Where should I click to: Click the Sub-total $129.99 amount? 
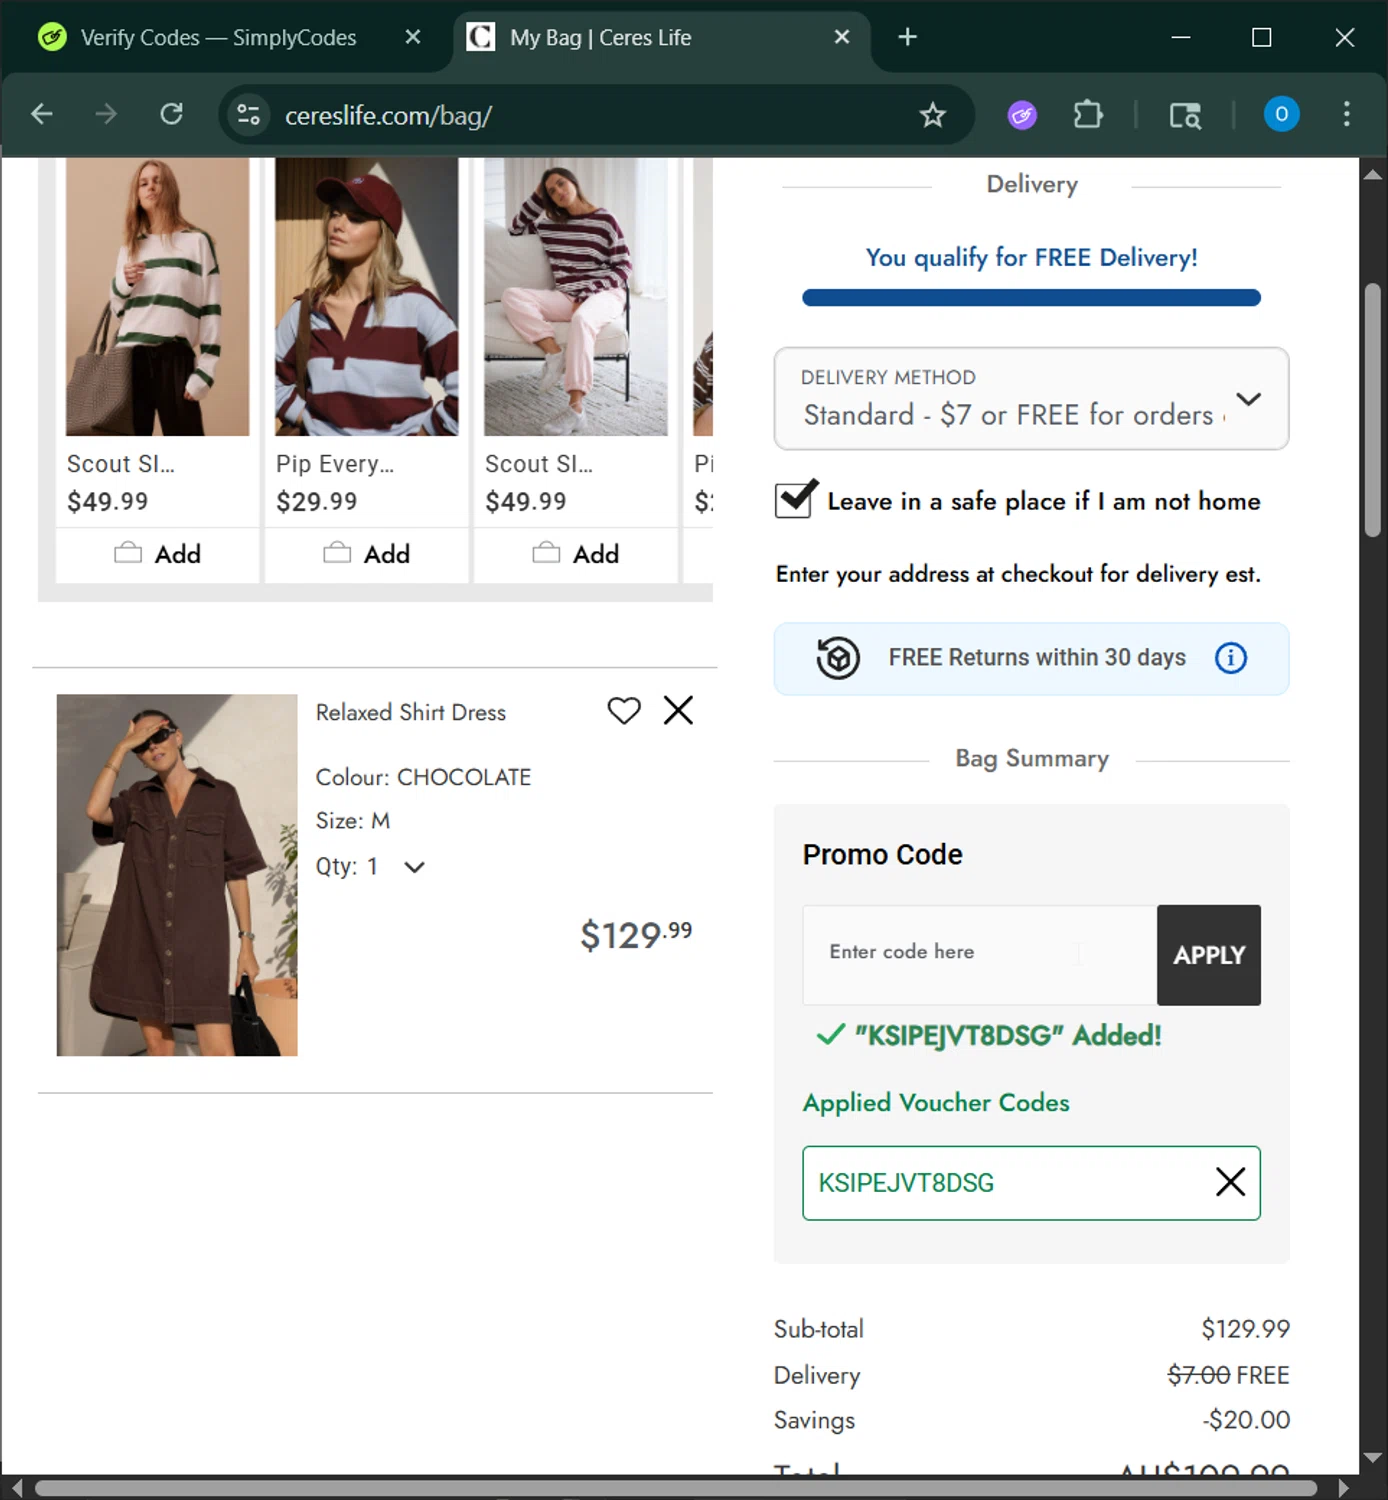click(x=1245, y=1329)
